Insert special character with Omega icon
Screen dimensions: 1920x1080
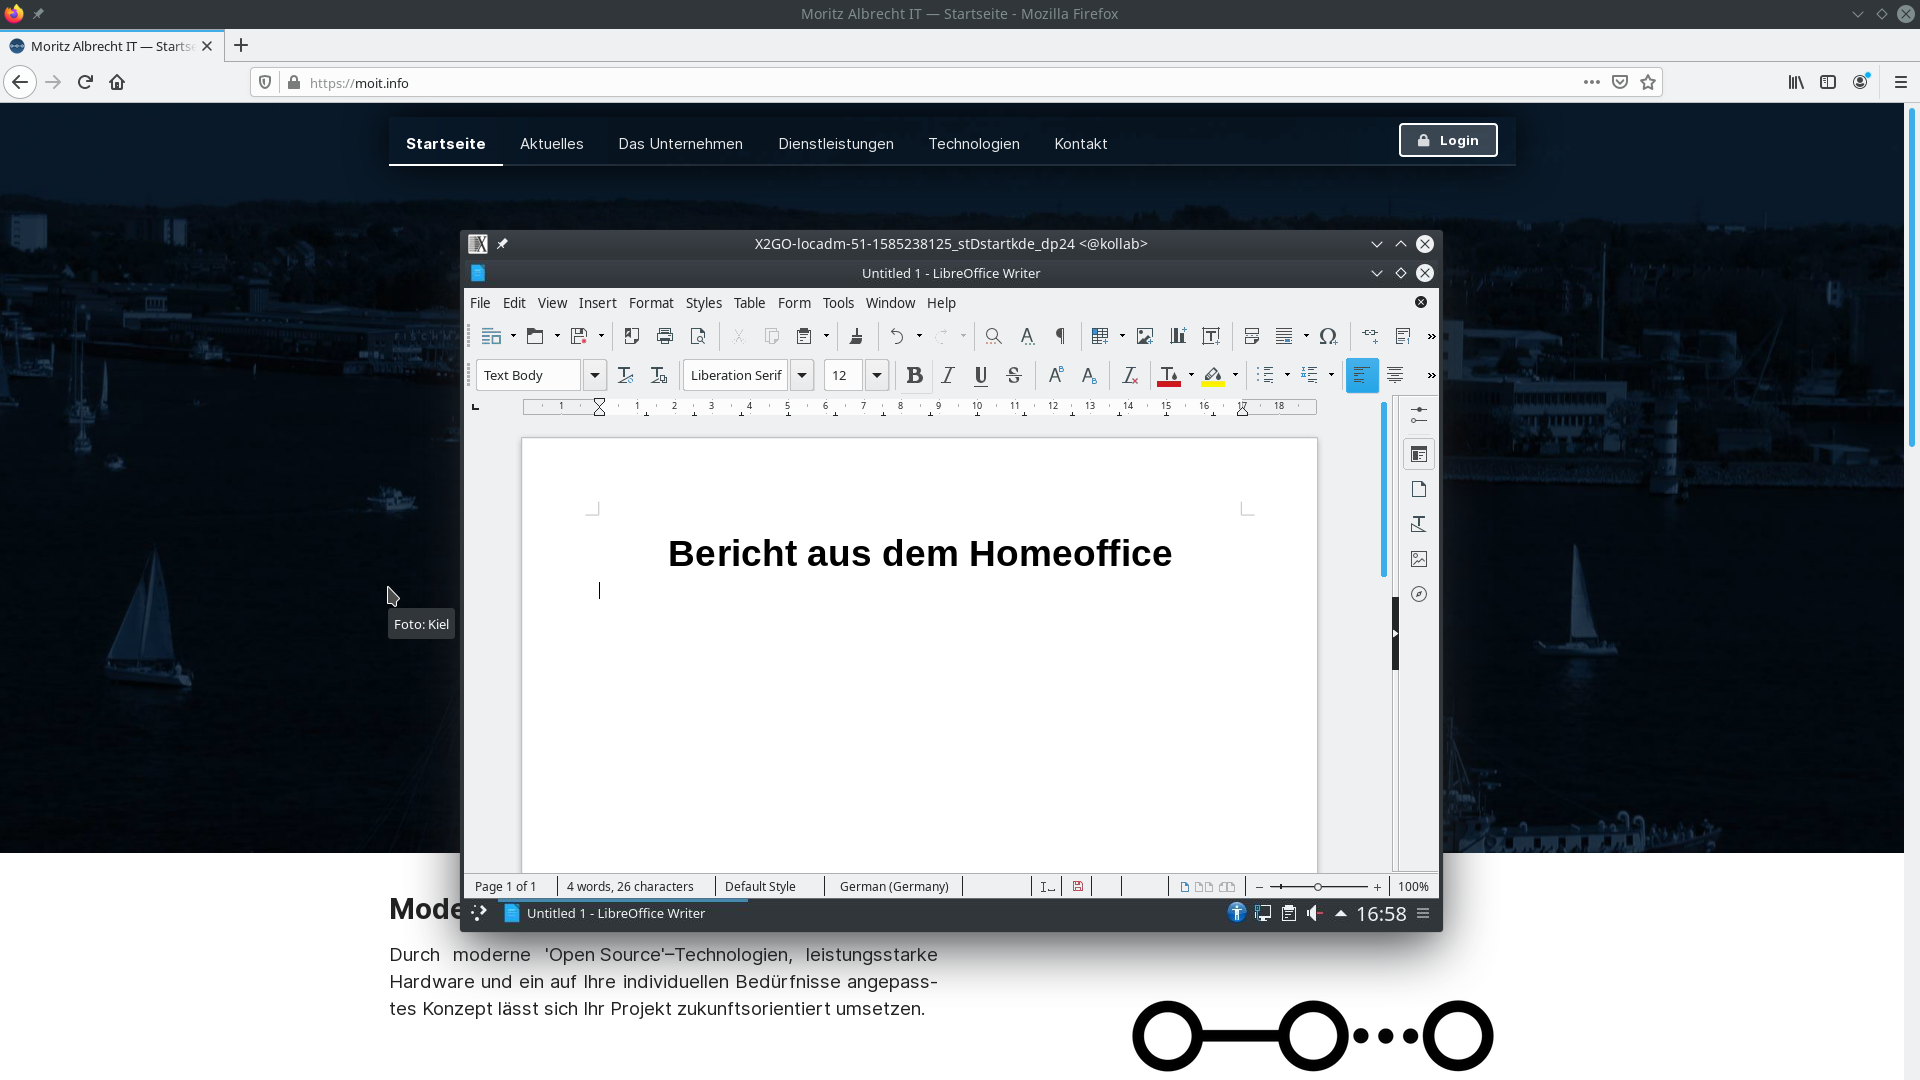(1328, 336)
